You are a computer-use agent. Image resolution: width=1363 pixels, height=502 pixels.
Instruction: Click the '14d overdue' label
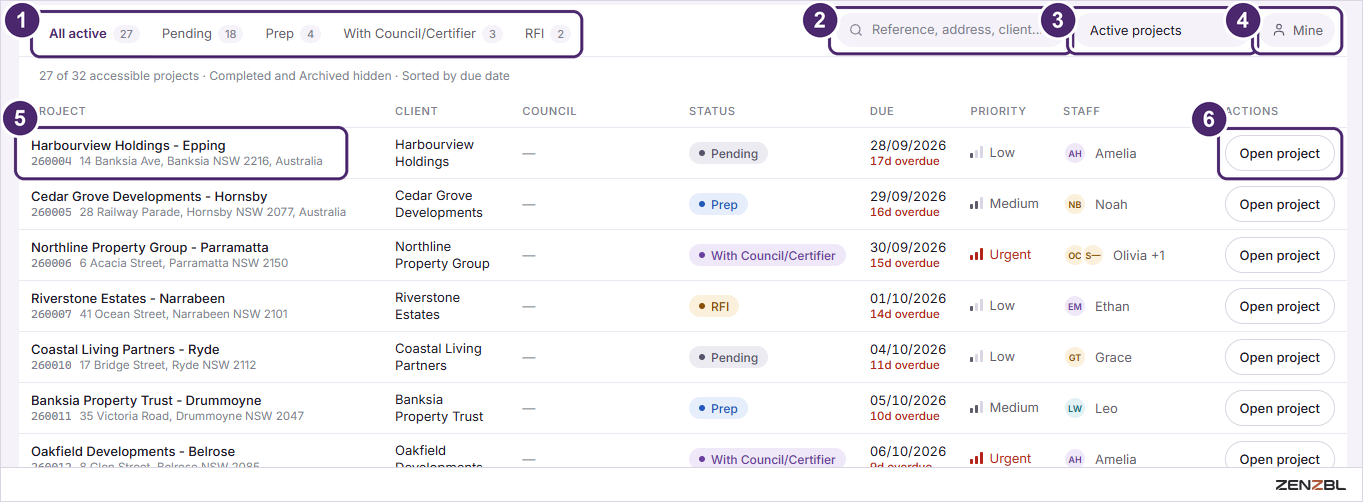click(x=905, y=314)
